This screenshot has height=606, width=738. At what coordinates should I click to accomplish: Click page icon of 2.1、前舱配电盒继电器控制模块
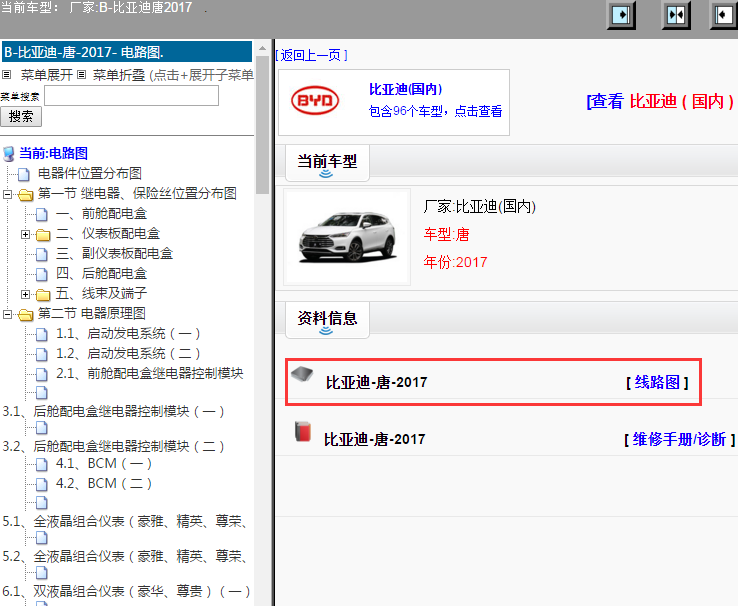[x=42, y=375]
